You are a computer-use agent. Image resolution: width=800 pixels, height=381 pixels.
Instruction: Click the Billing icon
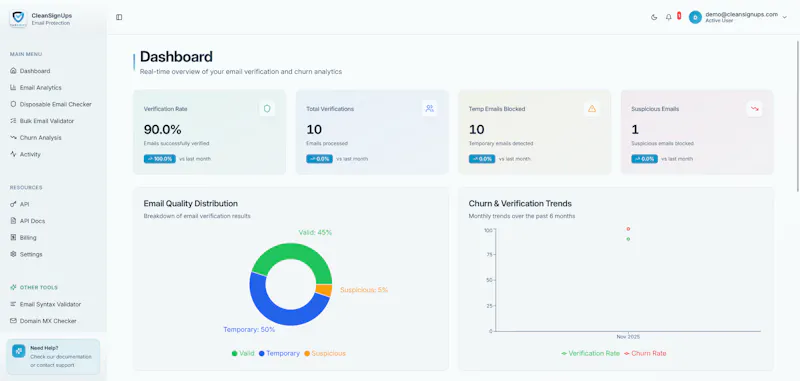(13, 238)
